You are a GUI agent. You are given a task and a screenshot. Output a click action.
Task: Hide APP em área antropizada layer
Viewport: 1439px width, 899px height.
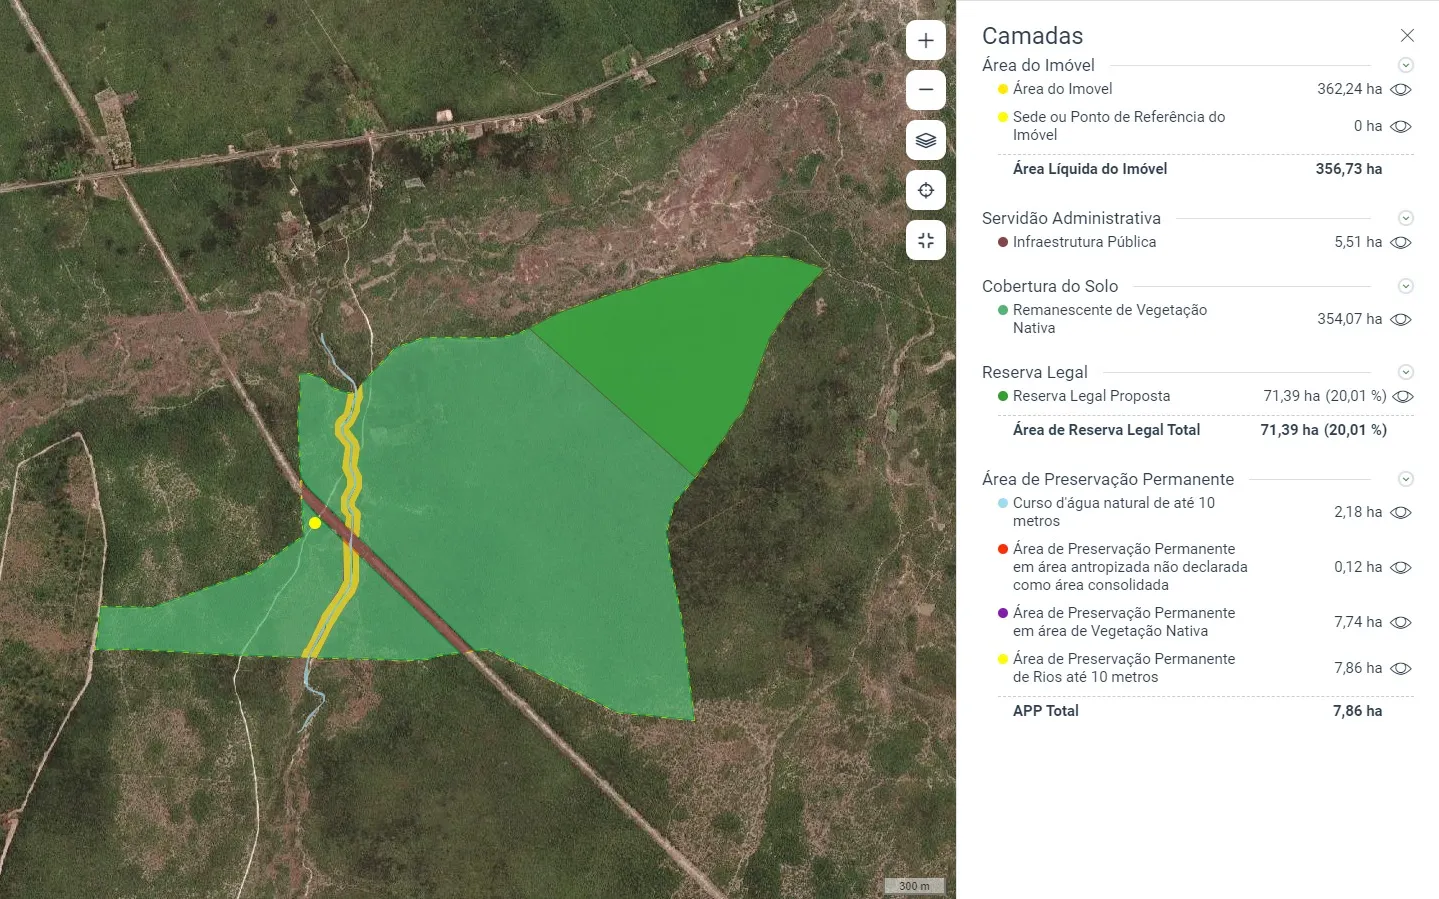pos(1401,567)
